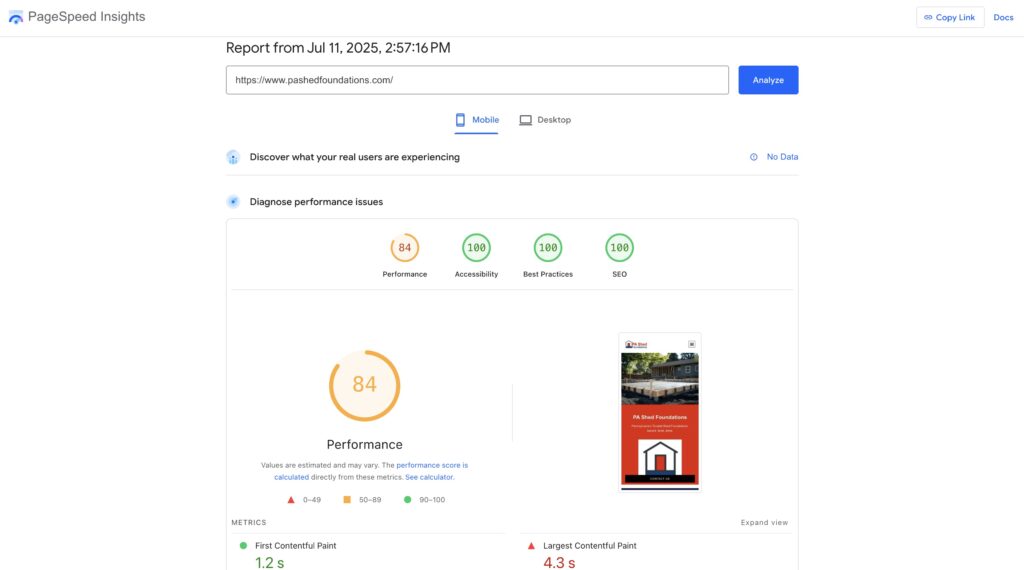Click the Copy Link button
This screenshot has width=1024, height=570.
(x=949, y=17)
